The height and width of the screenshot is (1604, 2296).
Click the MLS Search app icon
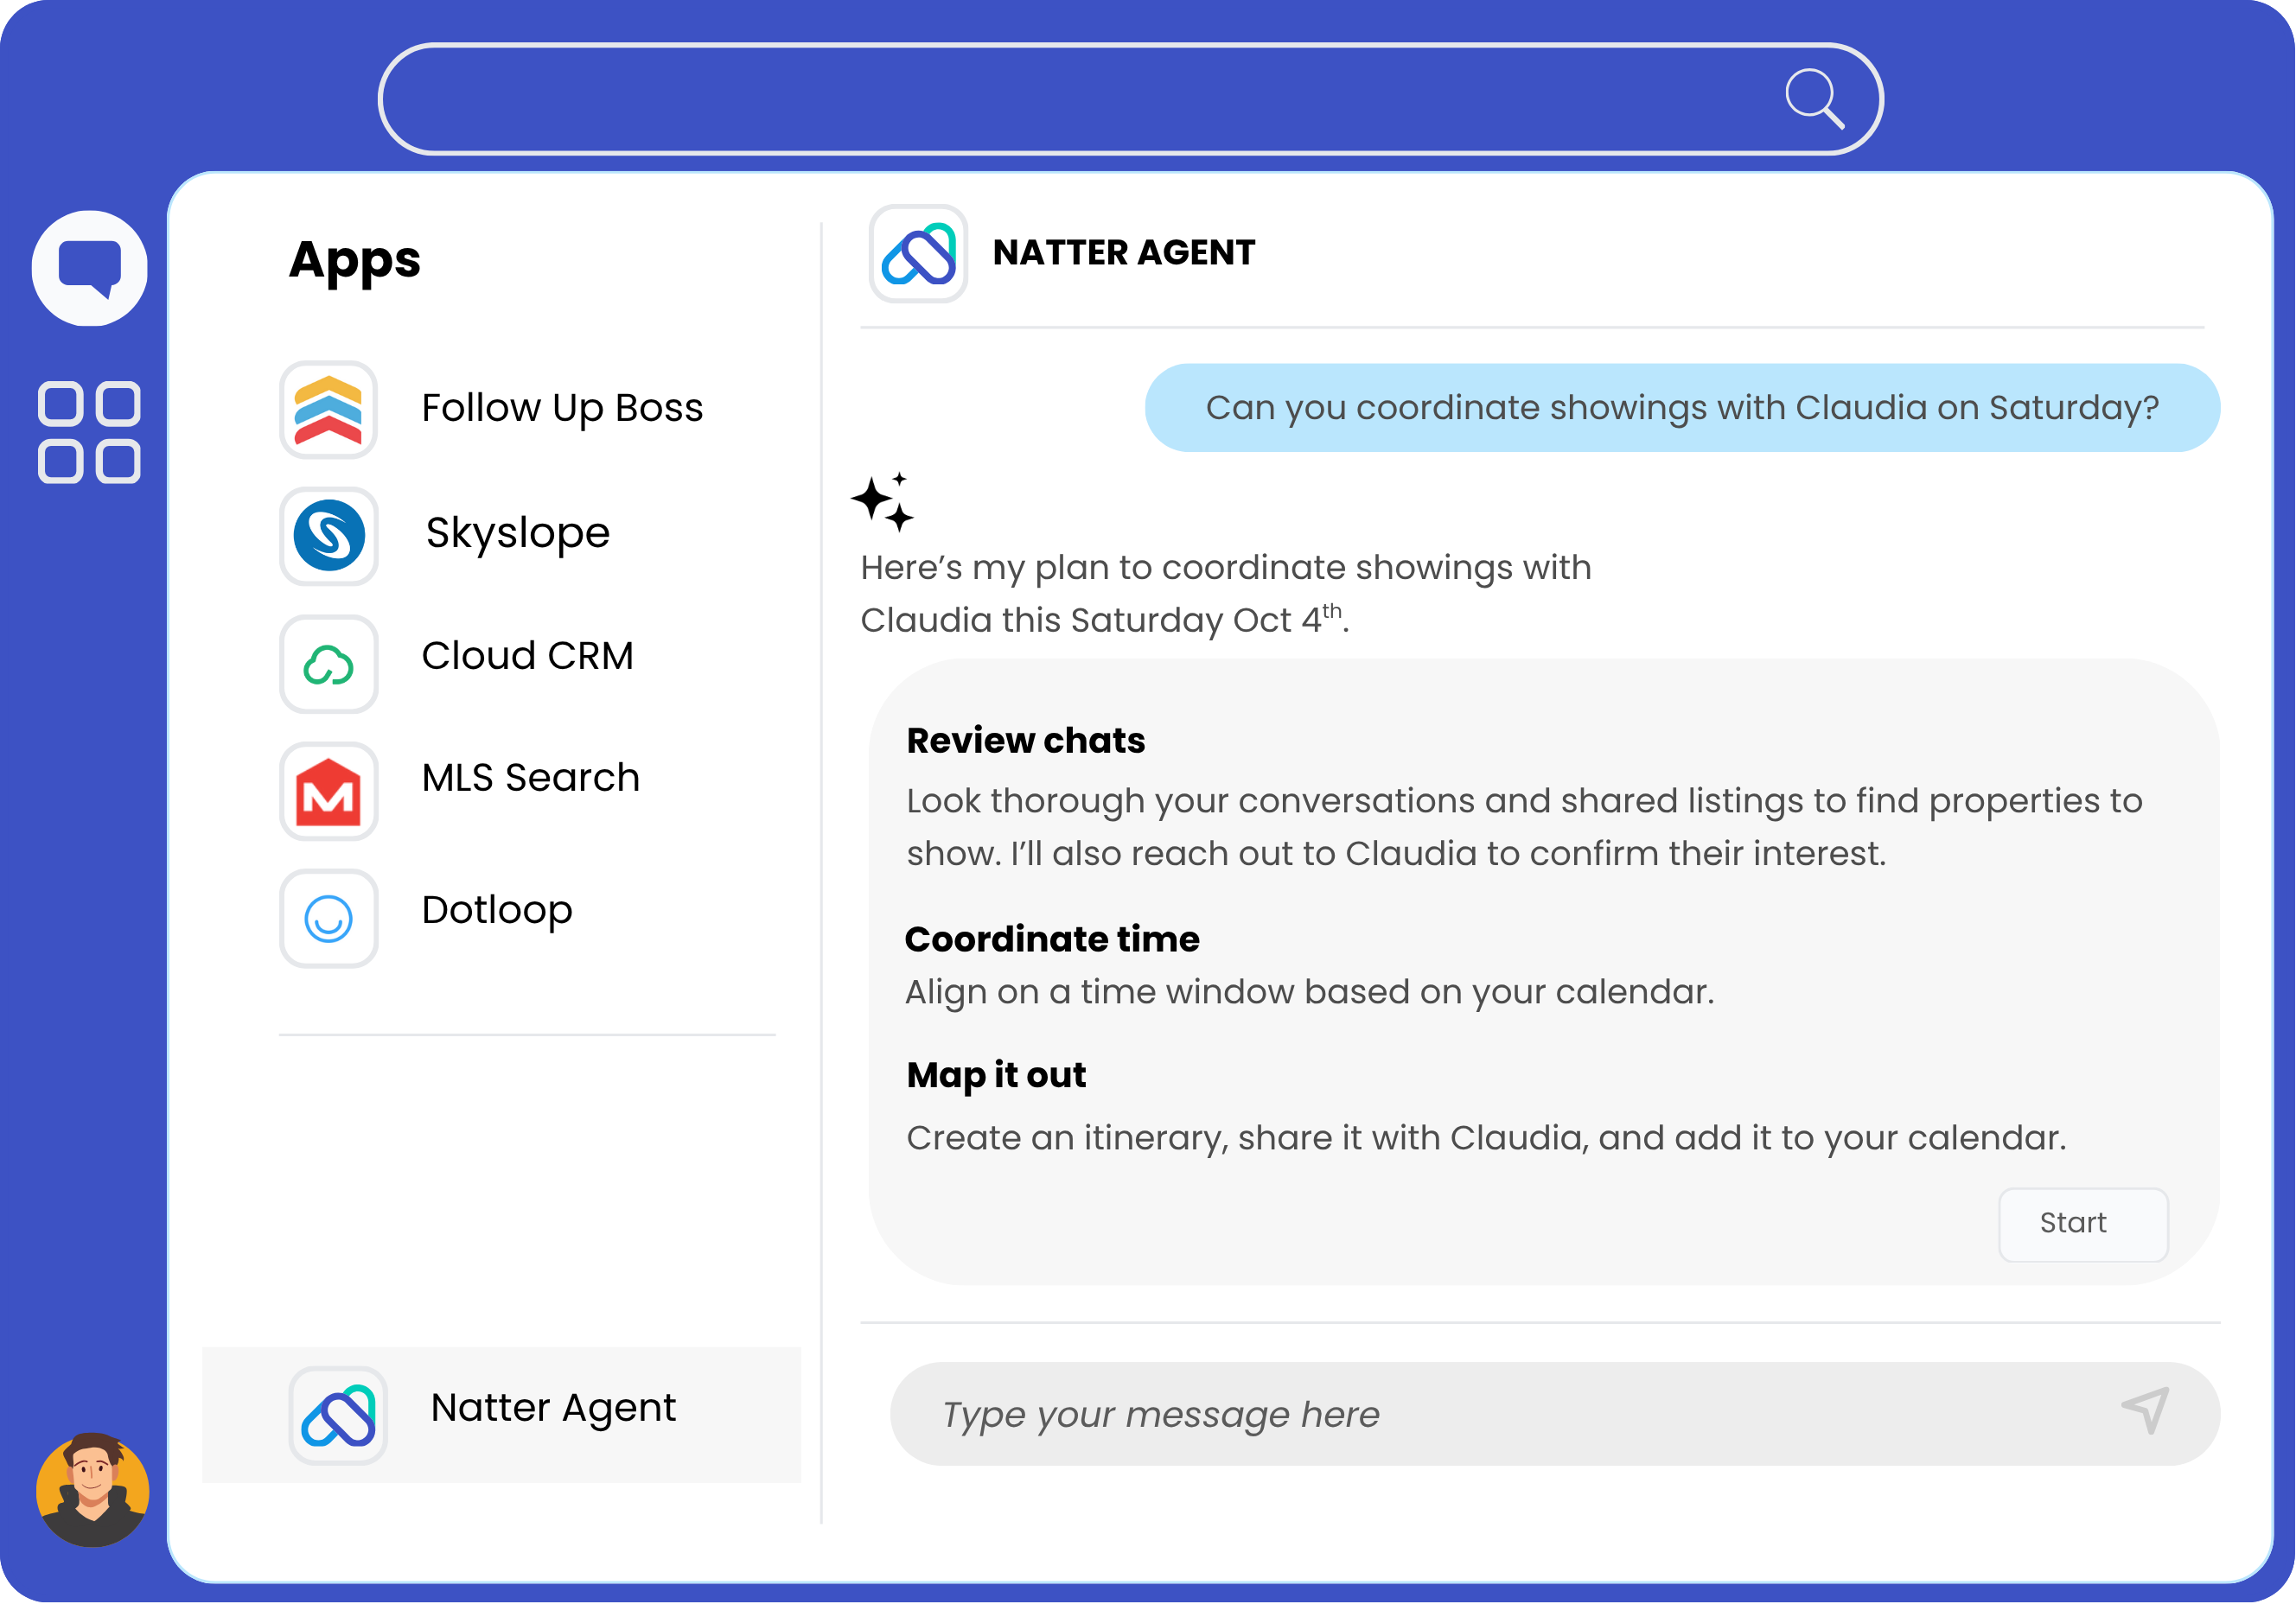coord(329,791)
